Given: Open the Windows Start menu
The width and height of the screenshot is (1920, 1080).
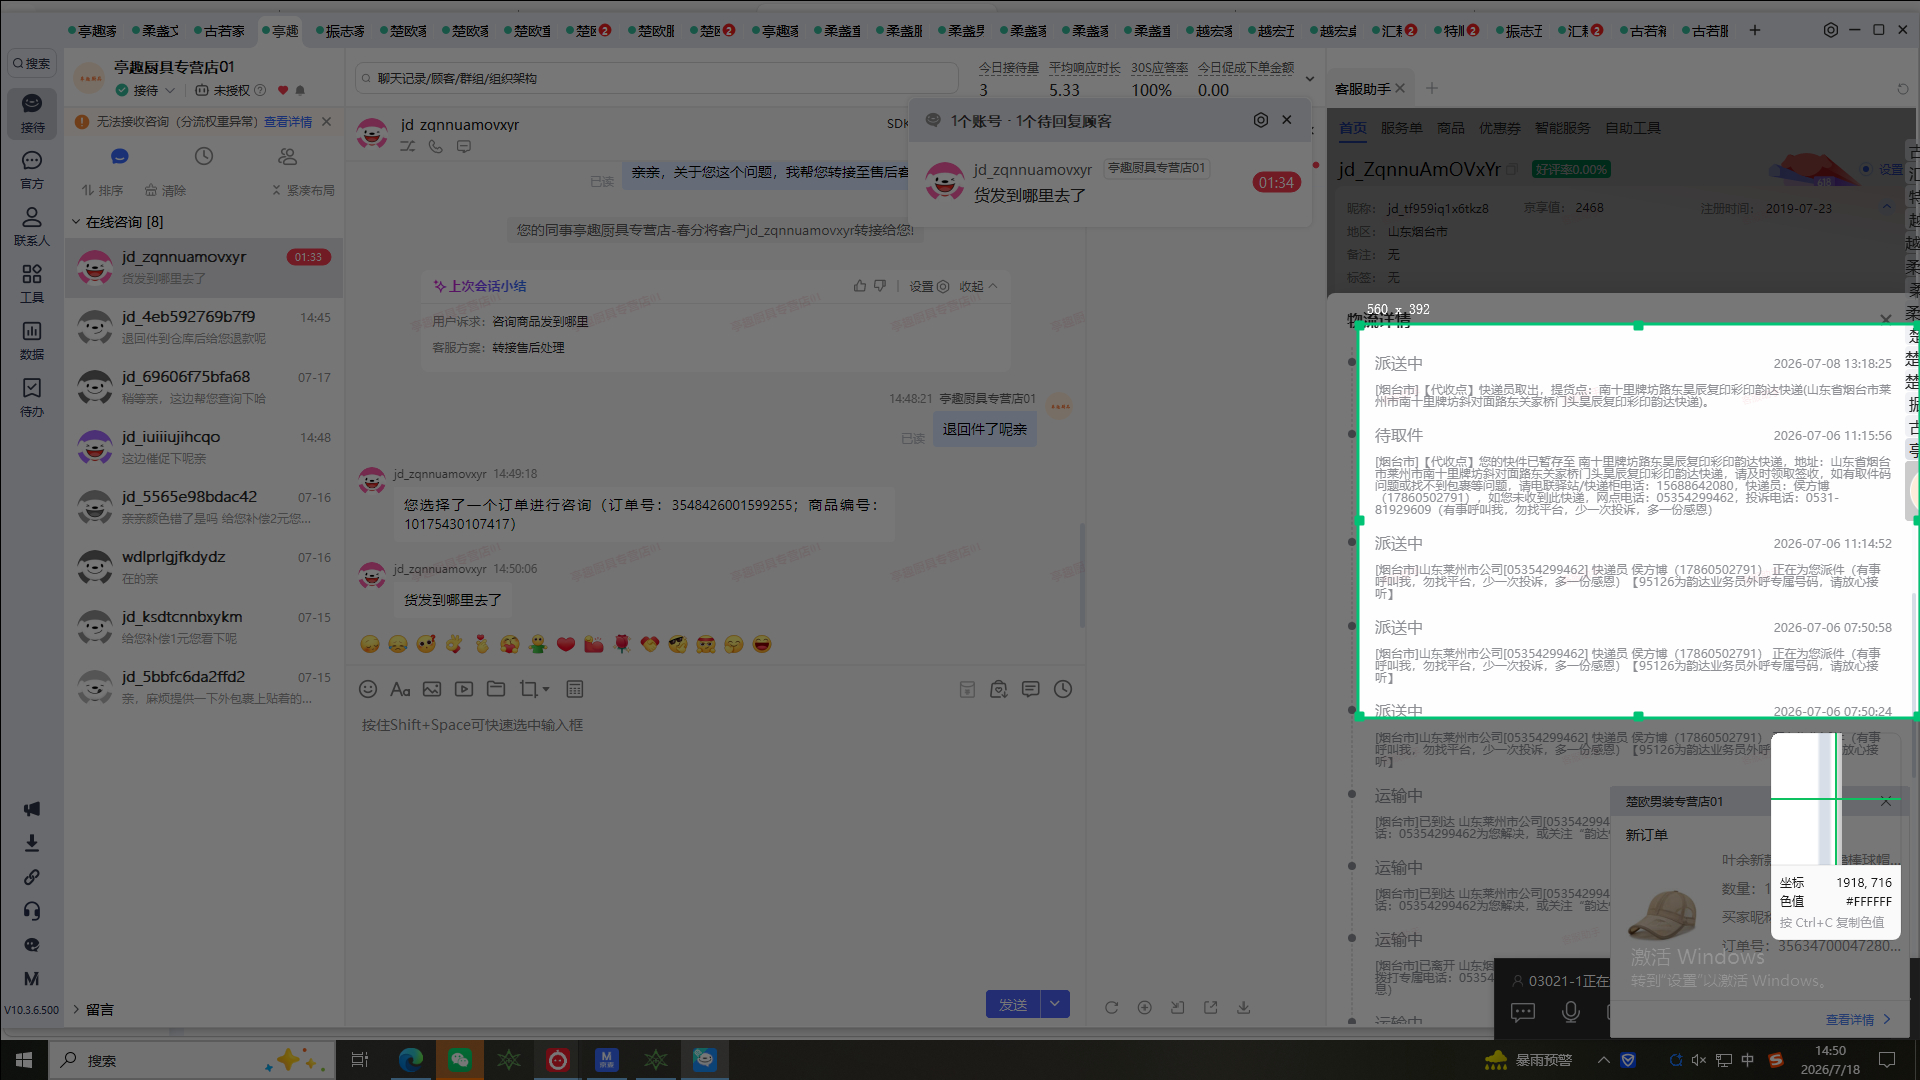Looking at the screenshot, I should pyautogui.click(x=24, y=1060).
